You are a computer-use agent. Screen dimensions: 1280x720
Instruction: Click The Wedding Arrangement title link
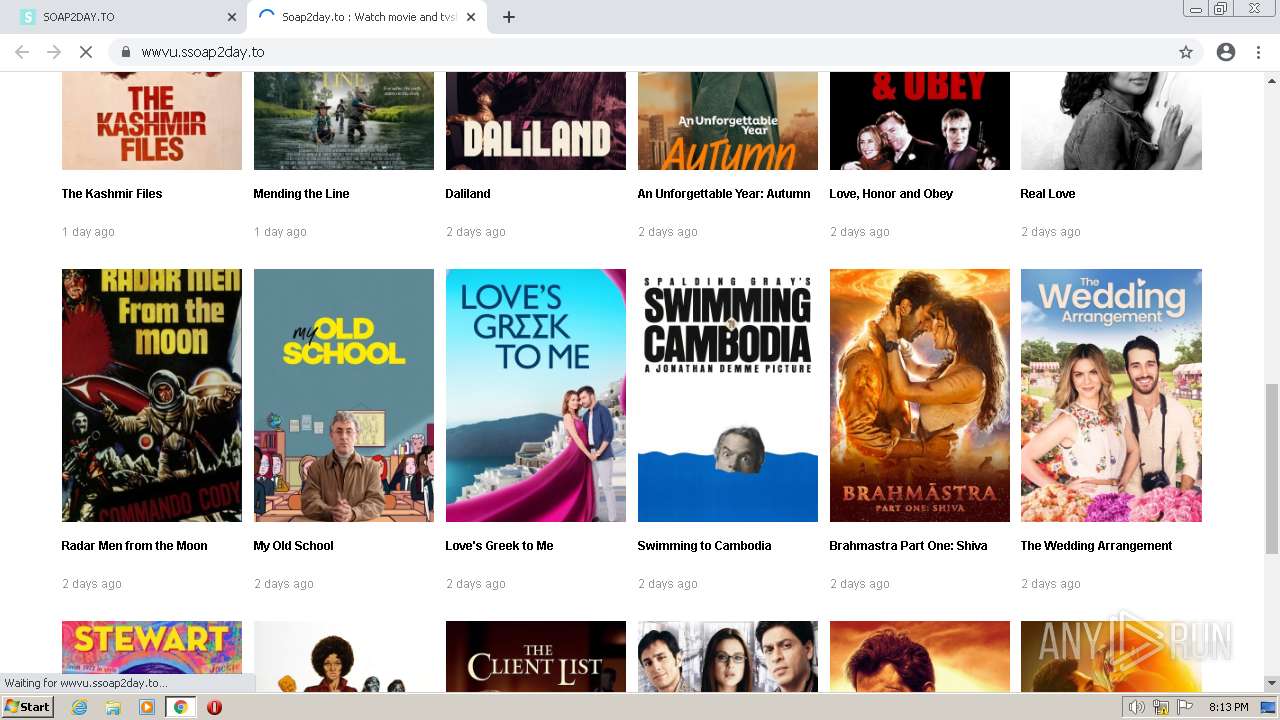[1096, 546]
